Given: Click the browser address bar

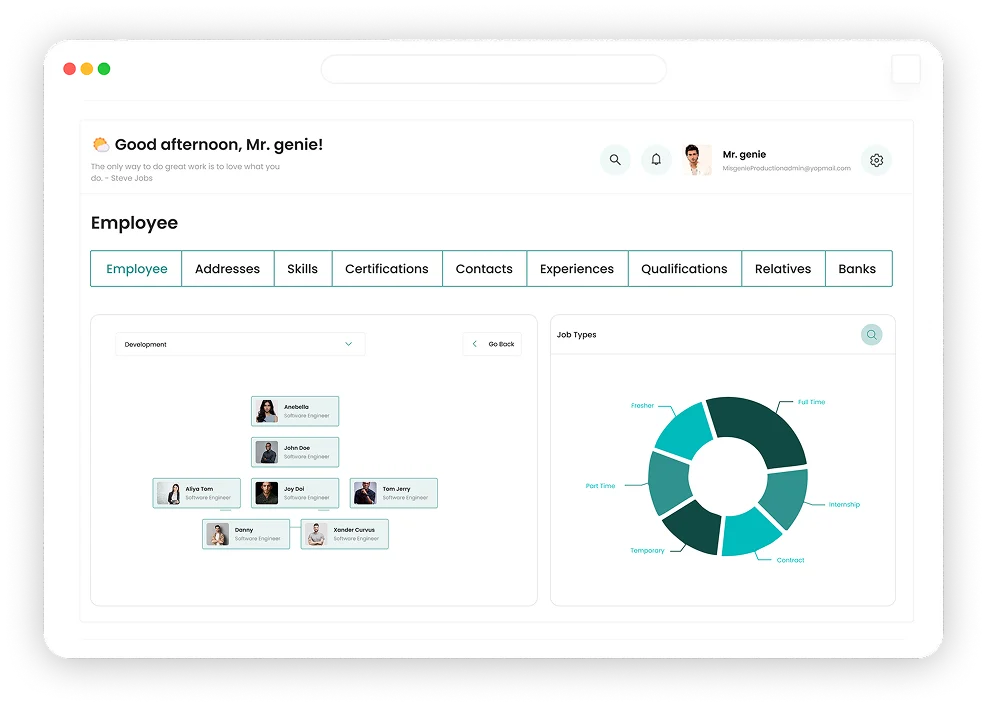Looking at the screenshot, I should [493, 69].
